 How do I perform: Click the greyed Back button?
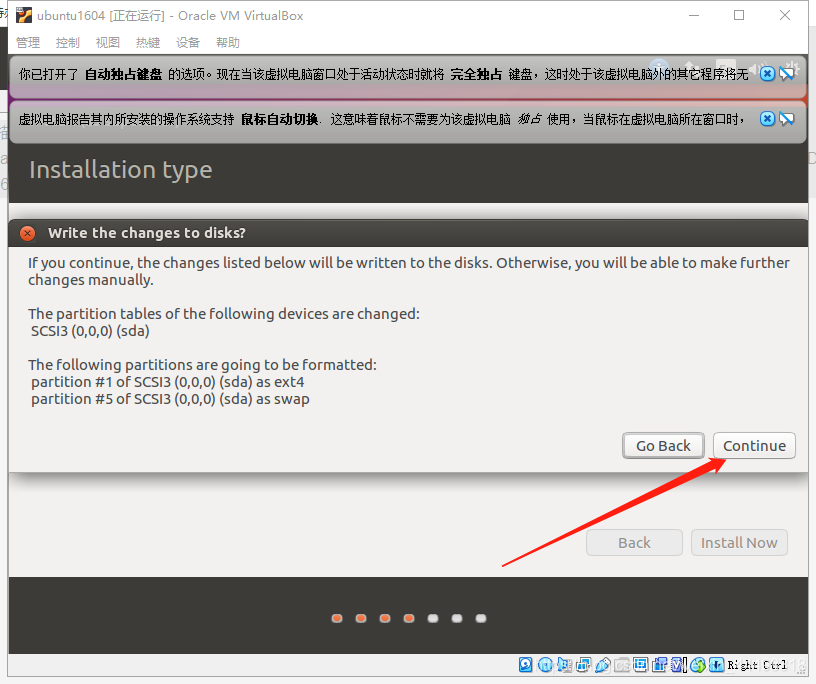(x=634, y=542)
